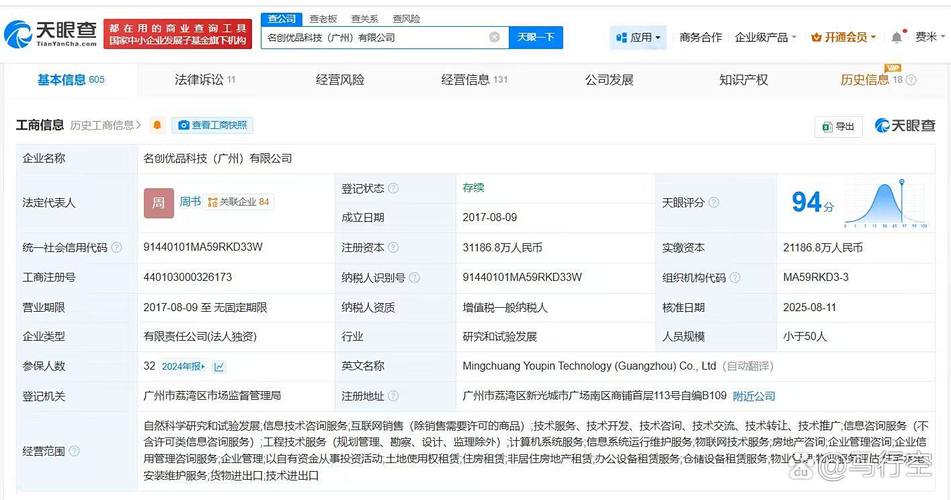This screenshot has width=951, height=500.
Task: Click English name Mingchuang Youpin Technology
Action: pyautogui.click(x=589, y=366)
